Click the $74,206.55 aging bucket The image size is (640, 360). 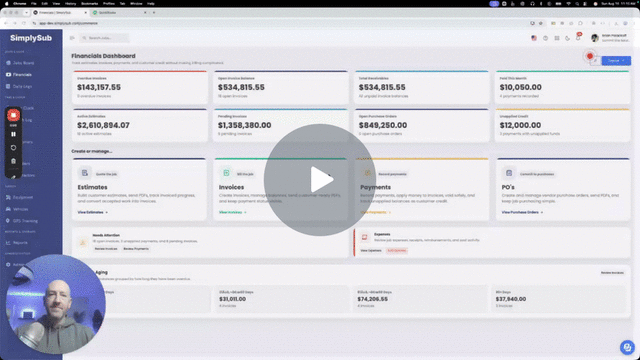click(420, 299)
